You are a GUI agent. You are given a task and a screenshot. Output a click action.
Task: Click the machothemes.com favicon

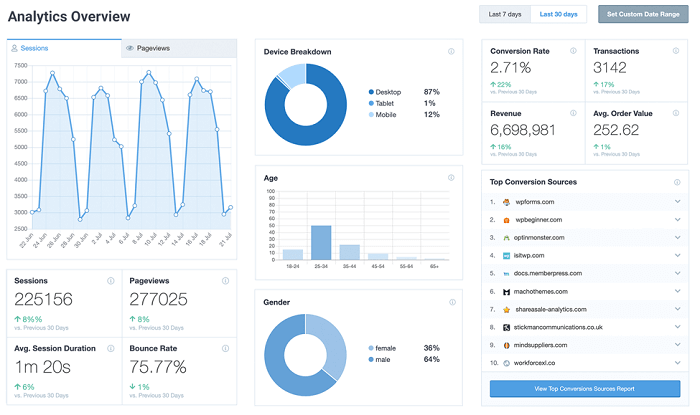(x=506, y=292)
